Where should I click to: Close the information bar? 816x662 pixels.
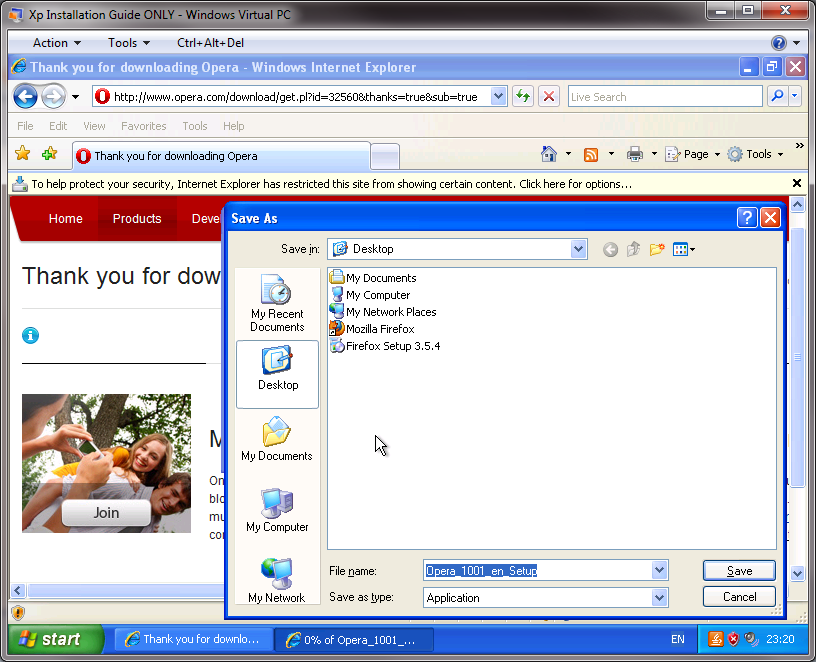click(x=796, y=183)
